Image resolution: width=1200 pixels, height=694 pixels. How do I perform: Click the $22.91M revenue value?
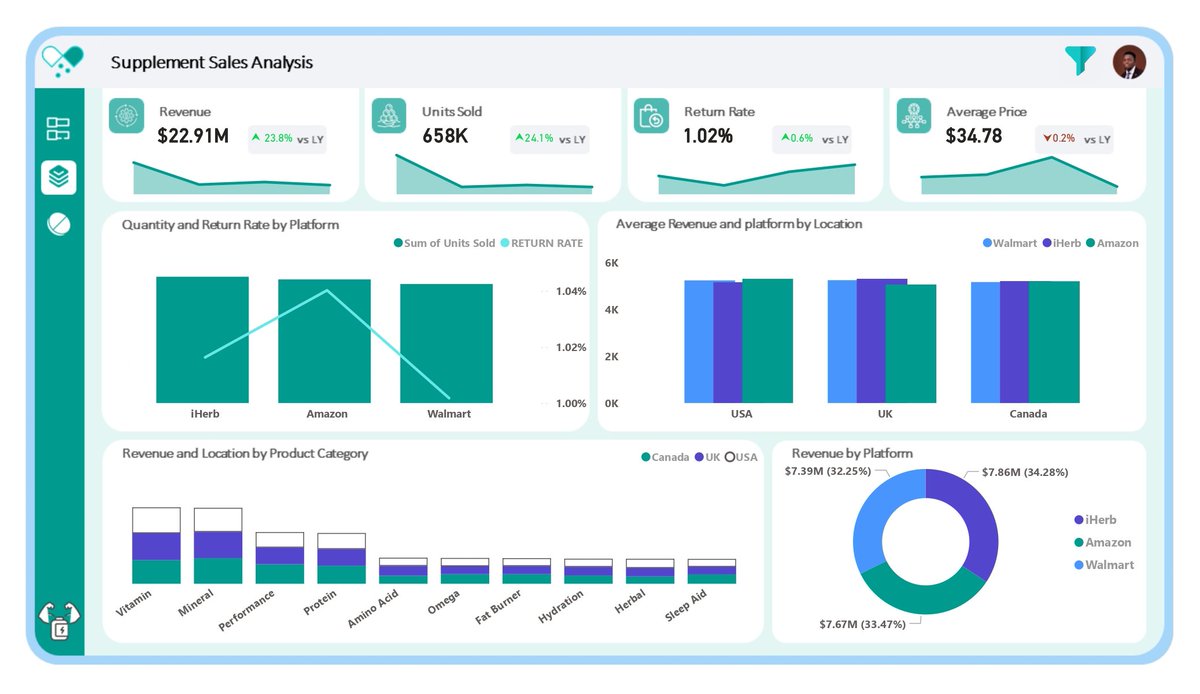click(x=193, y=136)
